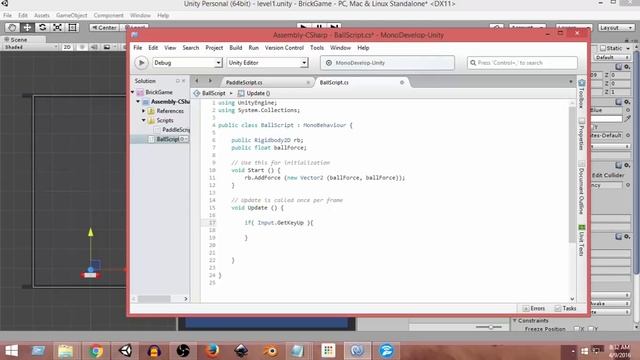Image resolution: width=640 pixels, height=360 pixels.
Task: Close the PaddleScript.cs tab
Action: (308, 82)
